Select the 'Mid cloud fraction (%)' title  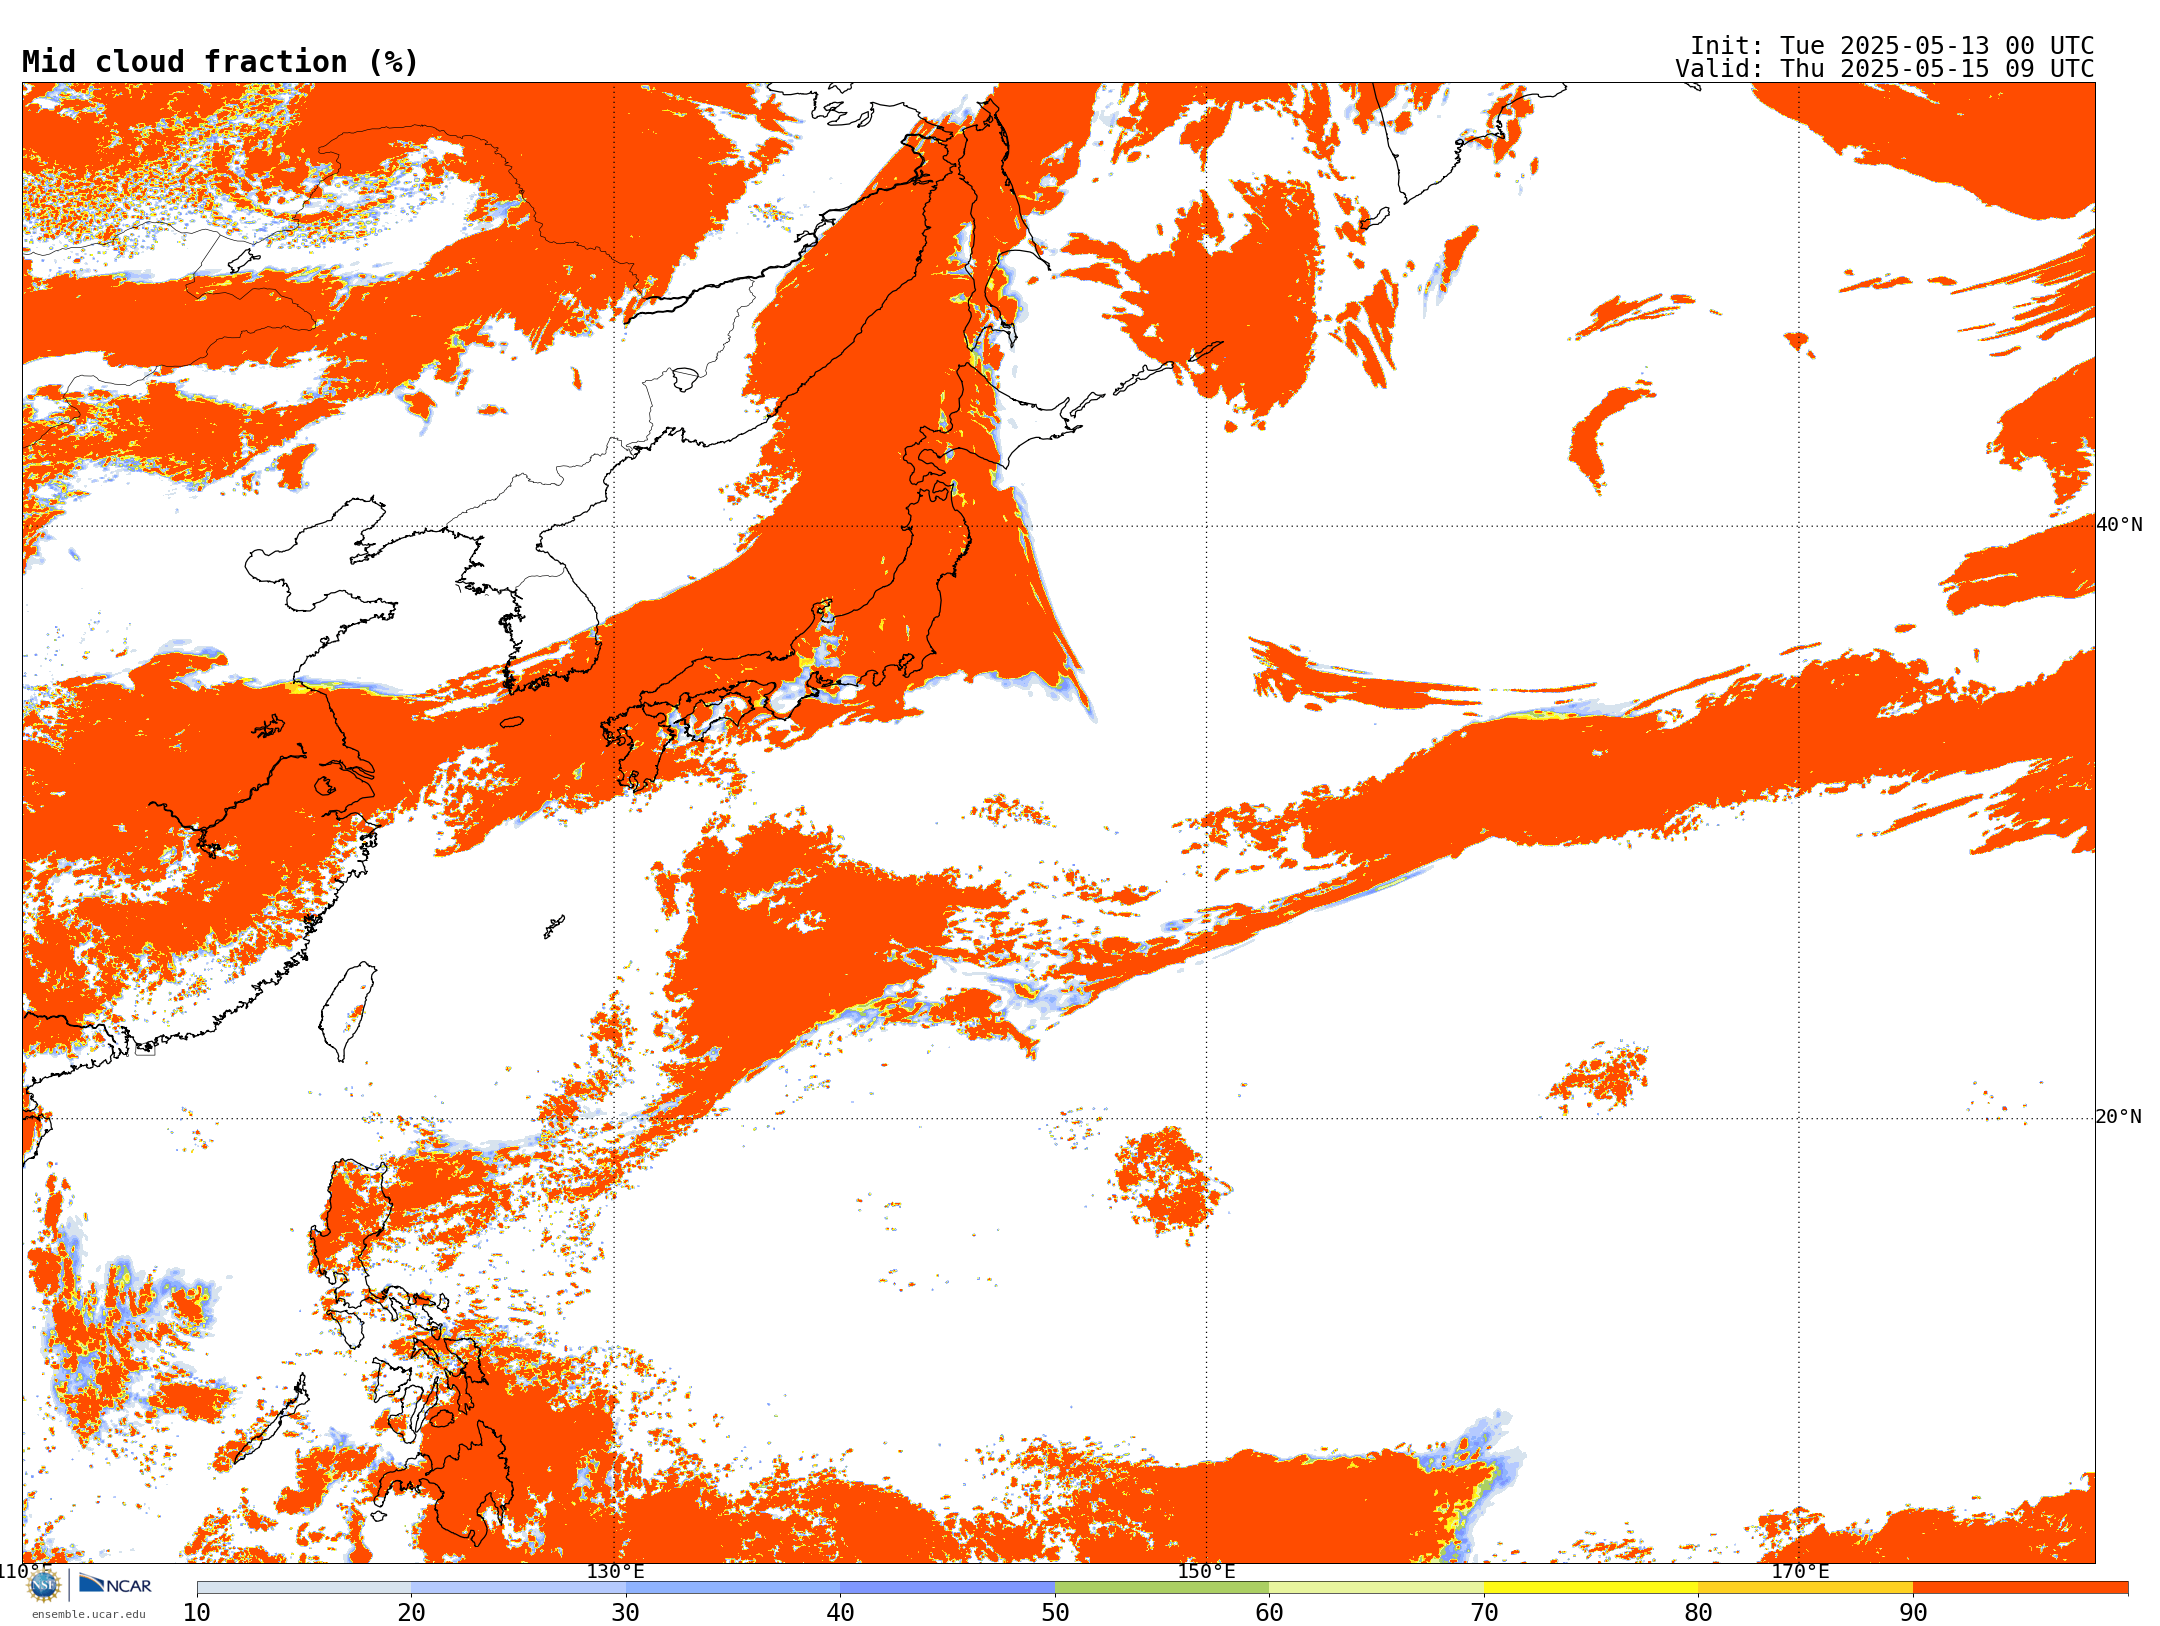coord(220,62)
